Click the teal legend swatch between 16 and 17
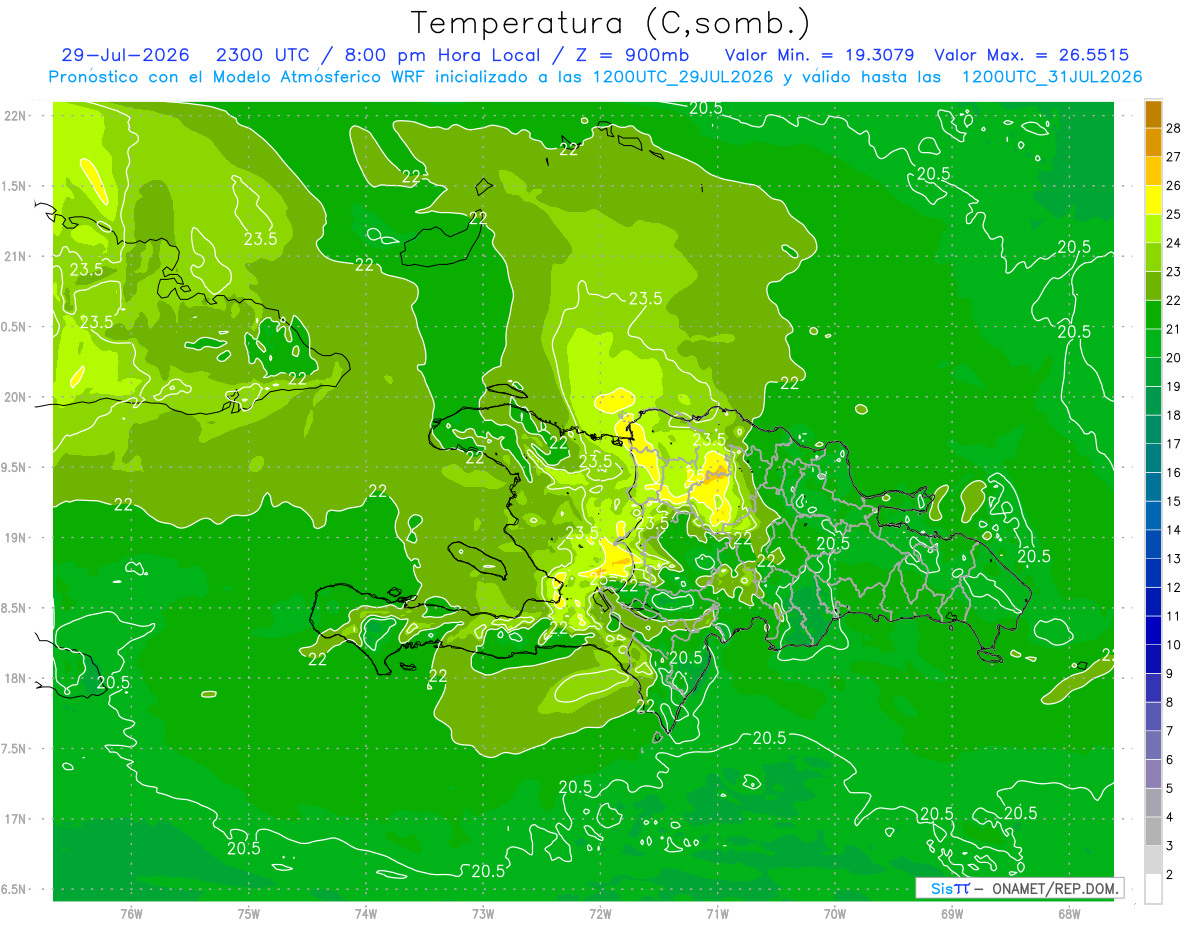 point(1153,458)
